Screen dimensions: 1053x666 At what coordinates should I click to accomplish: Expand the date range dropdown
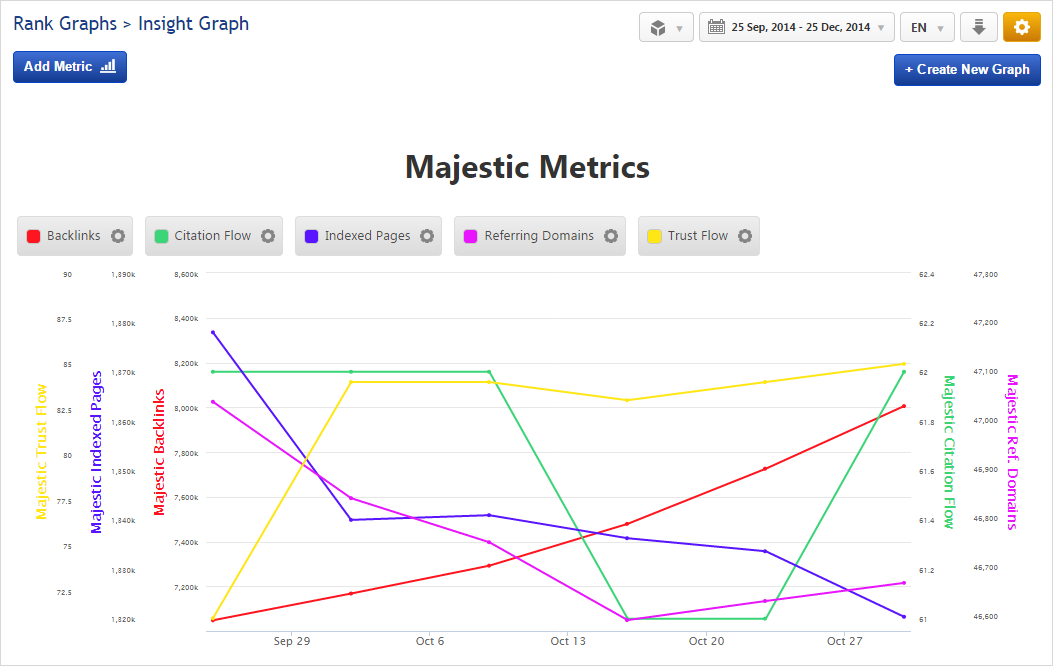880,28
